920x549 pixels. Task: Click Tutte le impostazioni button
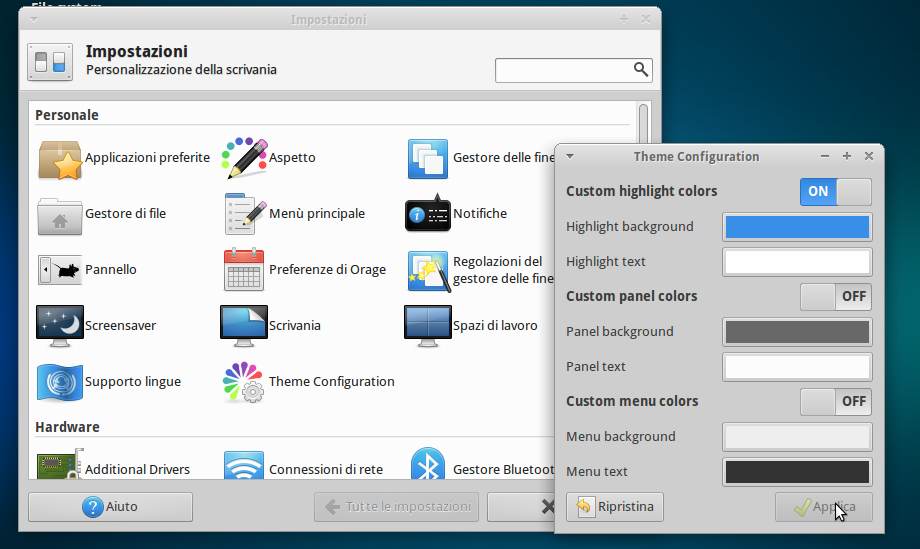tap(396, 507)
